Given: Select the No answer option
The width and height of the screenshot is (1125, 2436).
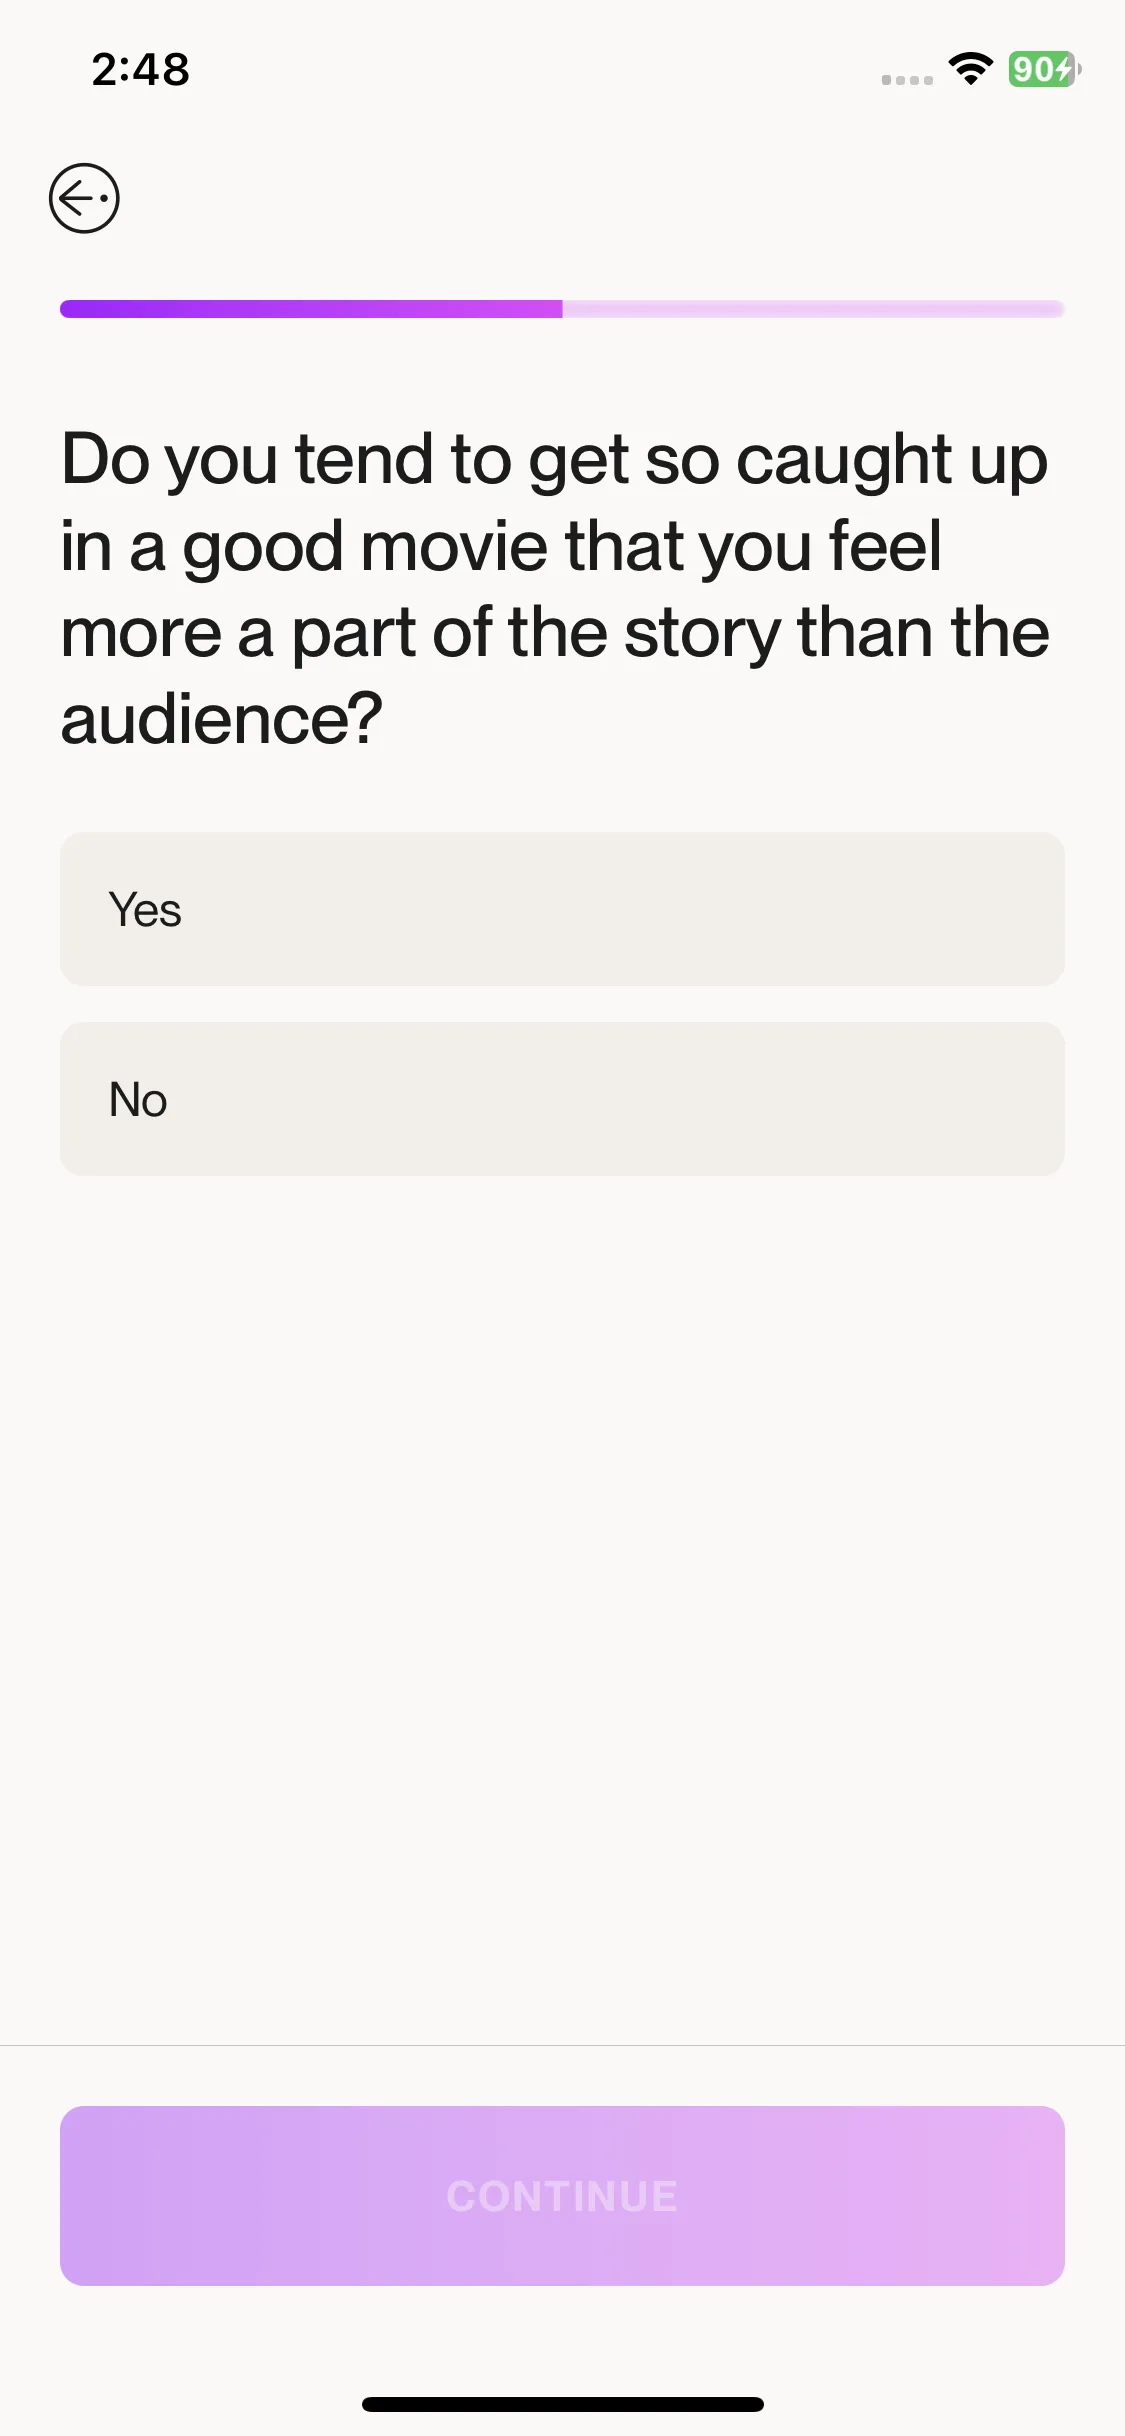Looking at the screenshot, I should 562,1099.
